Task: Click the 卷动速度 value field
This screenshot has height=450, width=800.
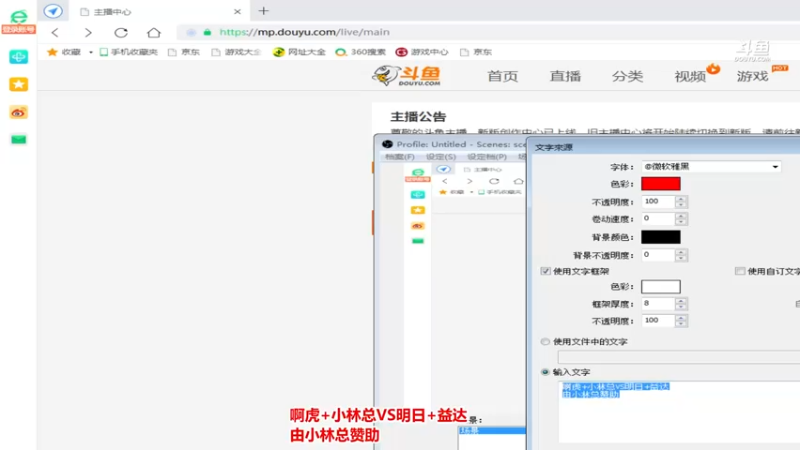Action: [x=658, y=219]
